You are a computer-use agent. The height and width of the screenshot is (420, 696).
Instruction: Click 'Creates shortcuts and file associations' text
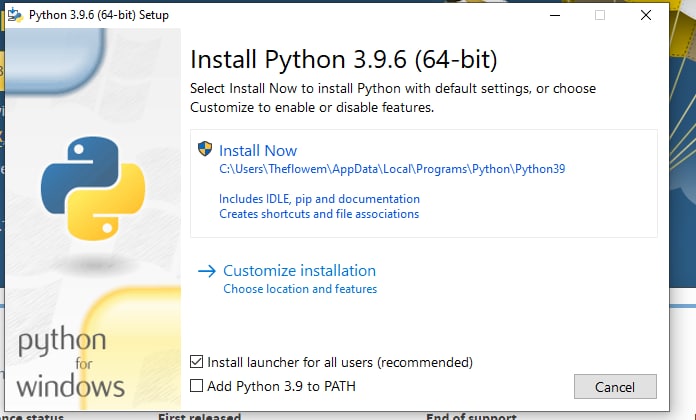(x=319, y=214)
